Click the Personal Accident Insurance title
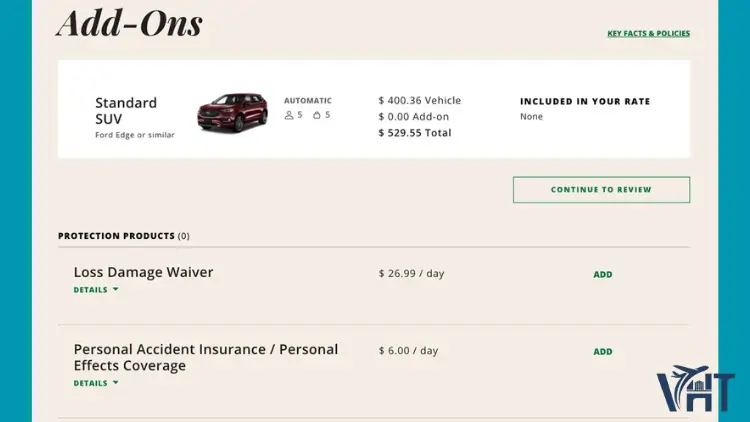The width and height of the screenshot is (750, 422). [x=205, y=357]
